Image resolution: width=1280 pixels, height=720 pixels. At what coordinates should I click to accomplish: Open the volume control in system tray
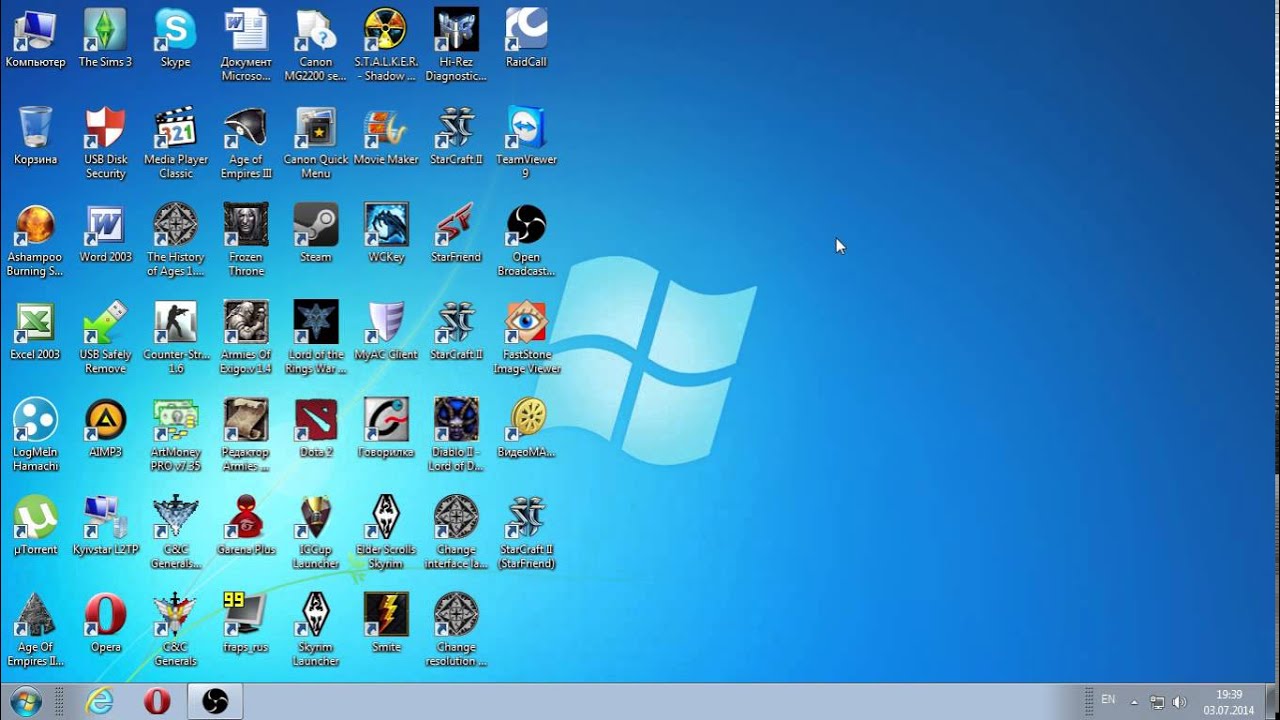point(1179,702)
